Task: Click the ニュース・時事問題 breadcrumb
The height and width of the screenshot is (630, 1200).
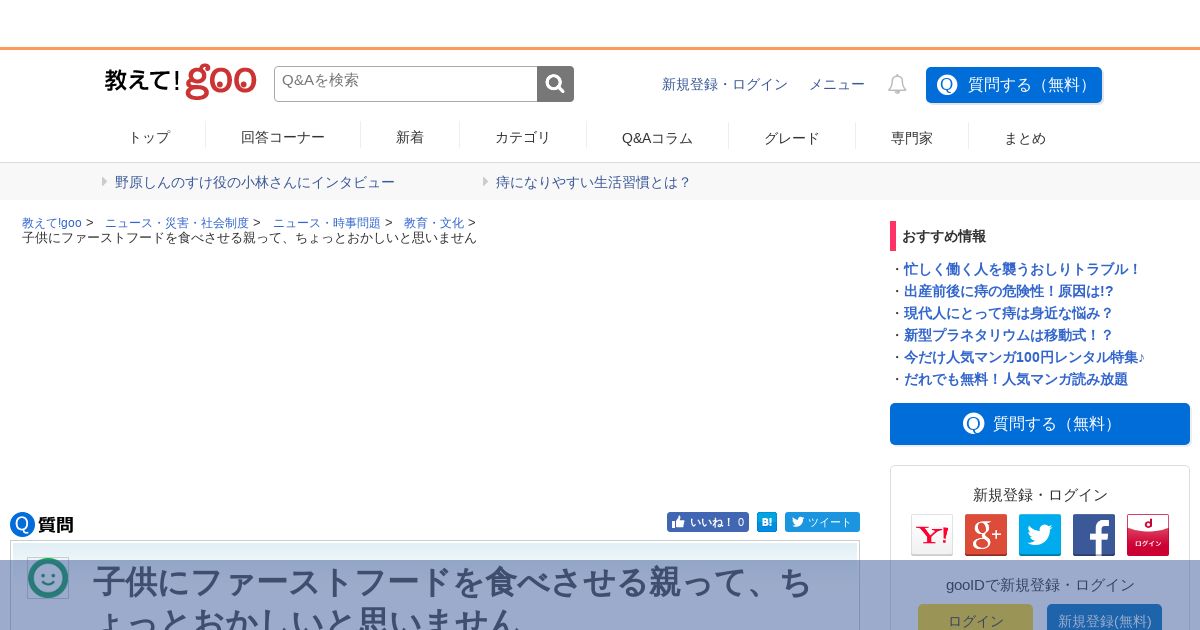Action: pyautogui.click(x=327, y=223)
